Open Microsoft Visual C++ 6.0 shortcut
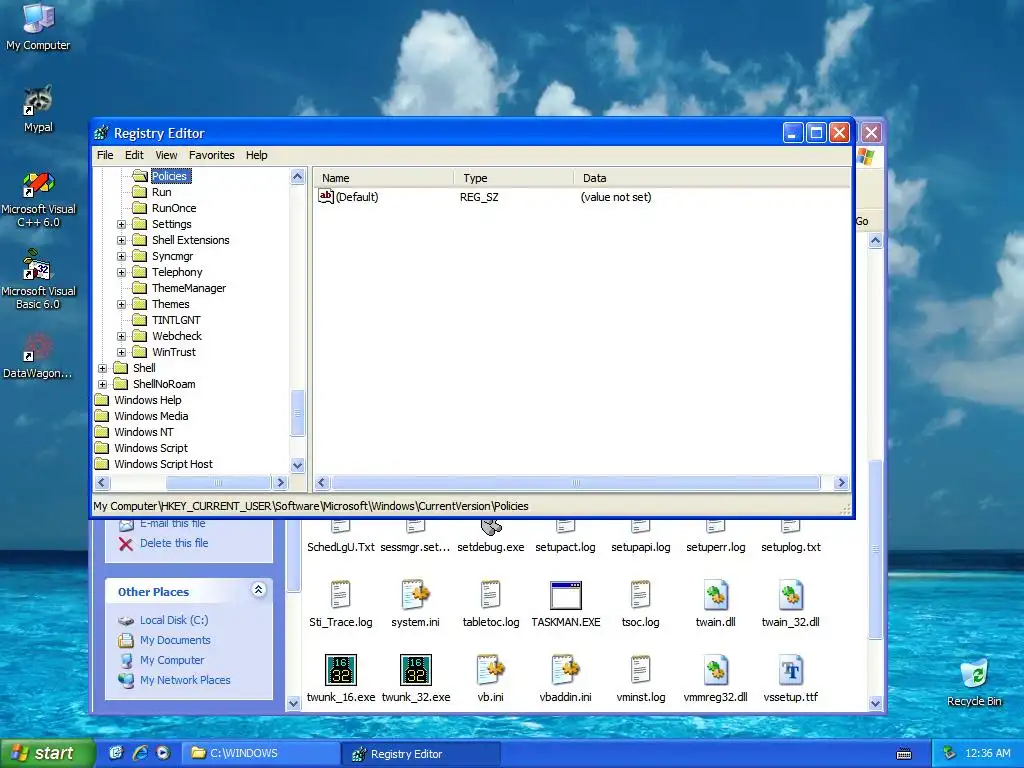 [38, 199]
